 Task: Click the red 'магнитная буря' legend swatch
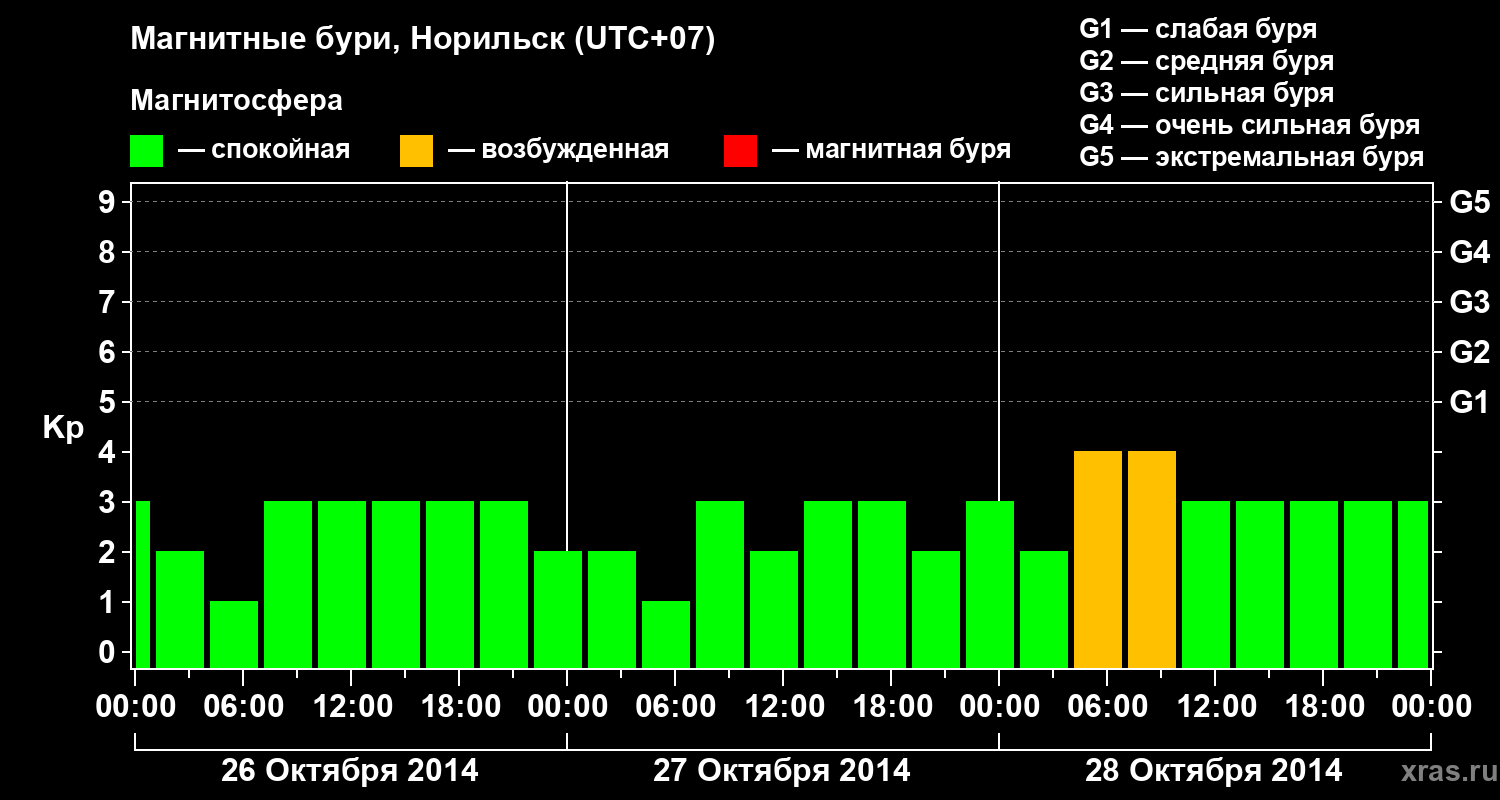pos(740,151)
